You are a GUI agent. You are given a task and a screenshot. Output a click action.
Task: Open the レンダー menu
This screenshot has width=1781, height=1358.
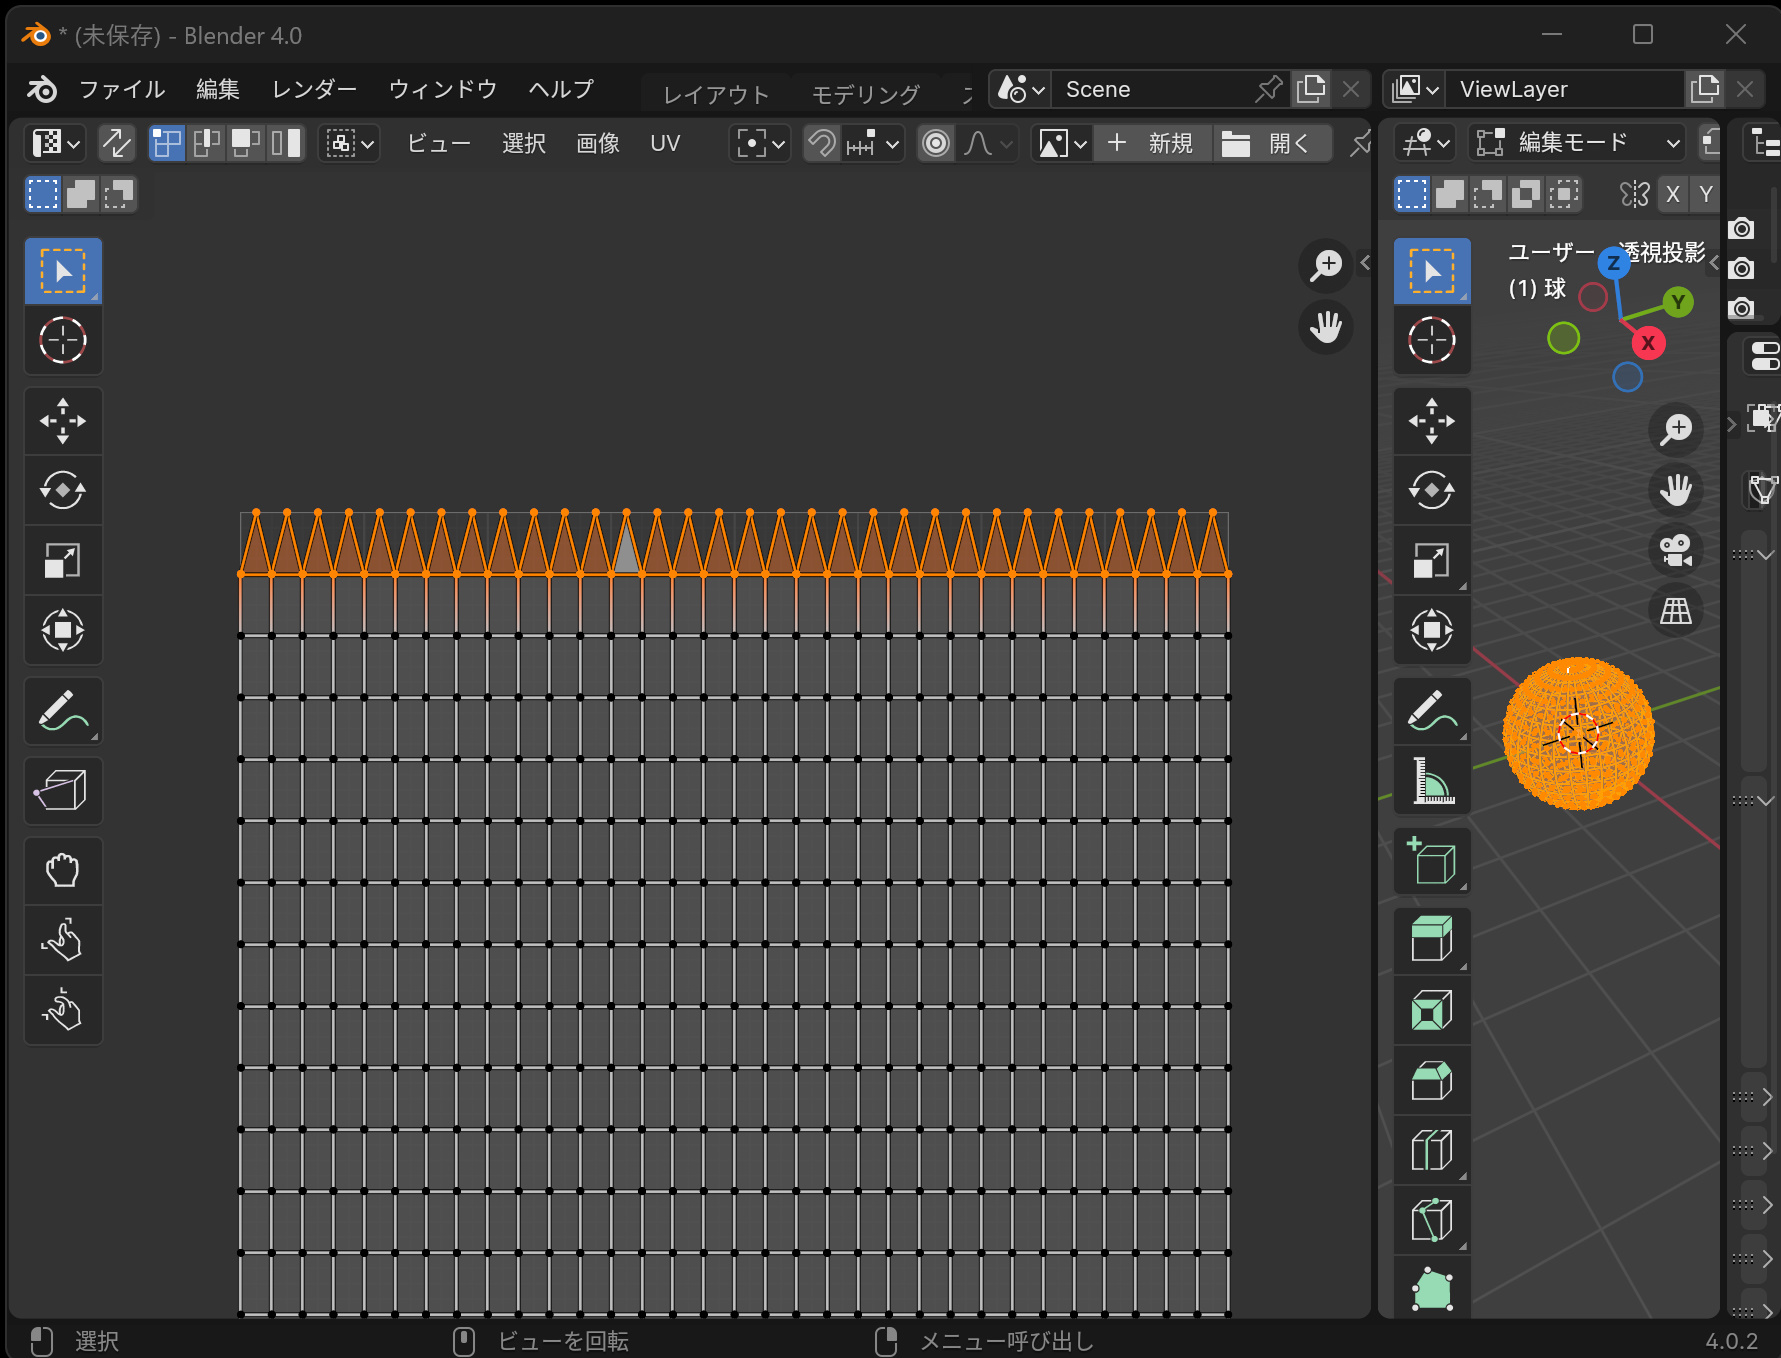314,89
